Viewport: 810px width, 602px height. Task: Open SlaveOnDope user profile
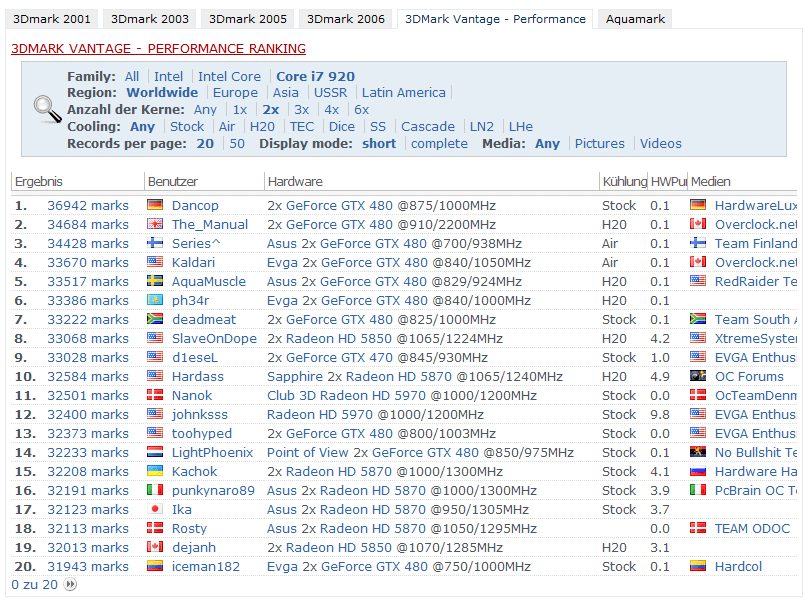(214, 338)
